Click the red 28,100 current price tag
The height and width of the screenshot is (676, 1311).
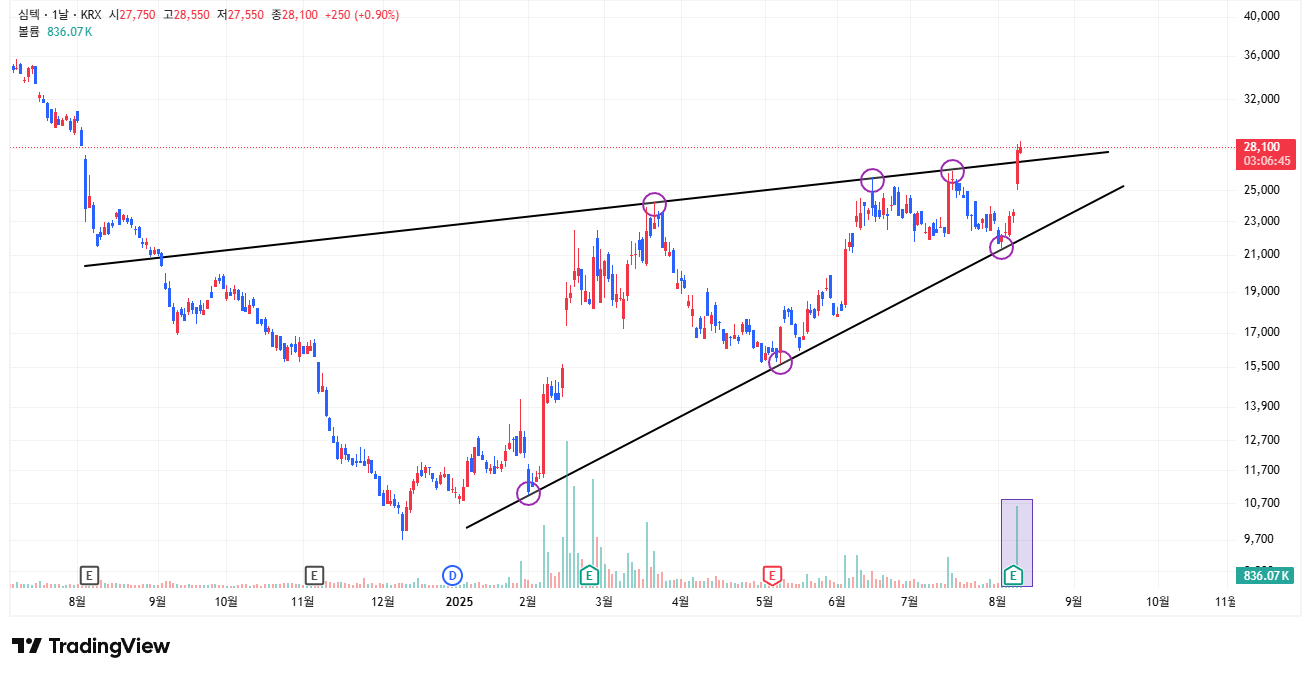(x=1265, y=153)
